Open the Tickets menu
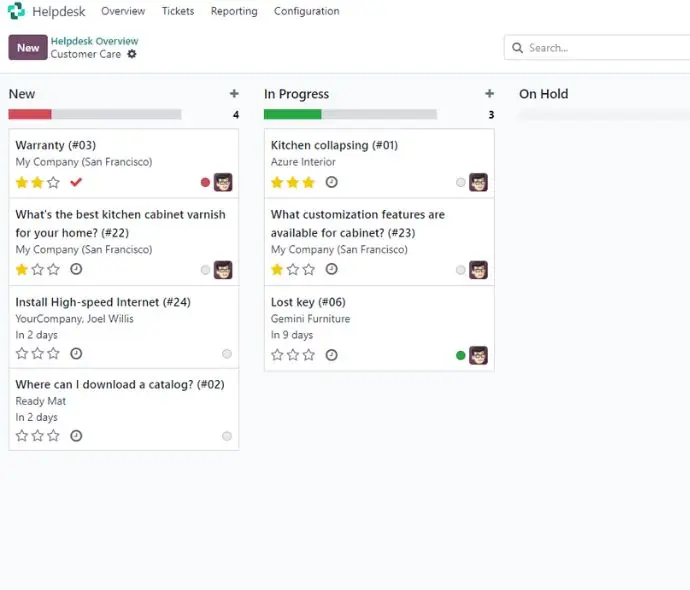Image resolution: width=690 pixels, height=590 pixels. pos(178,11)
